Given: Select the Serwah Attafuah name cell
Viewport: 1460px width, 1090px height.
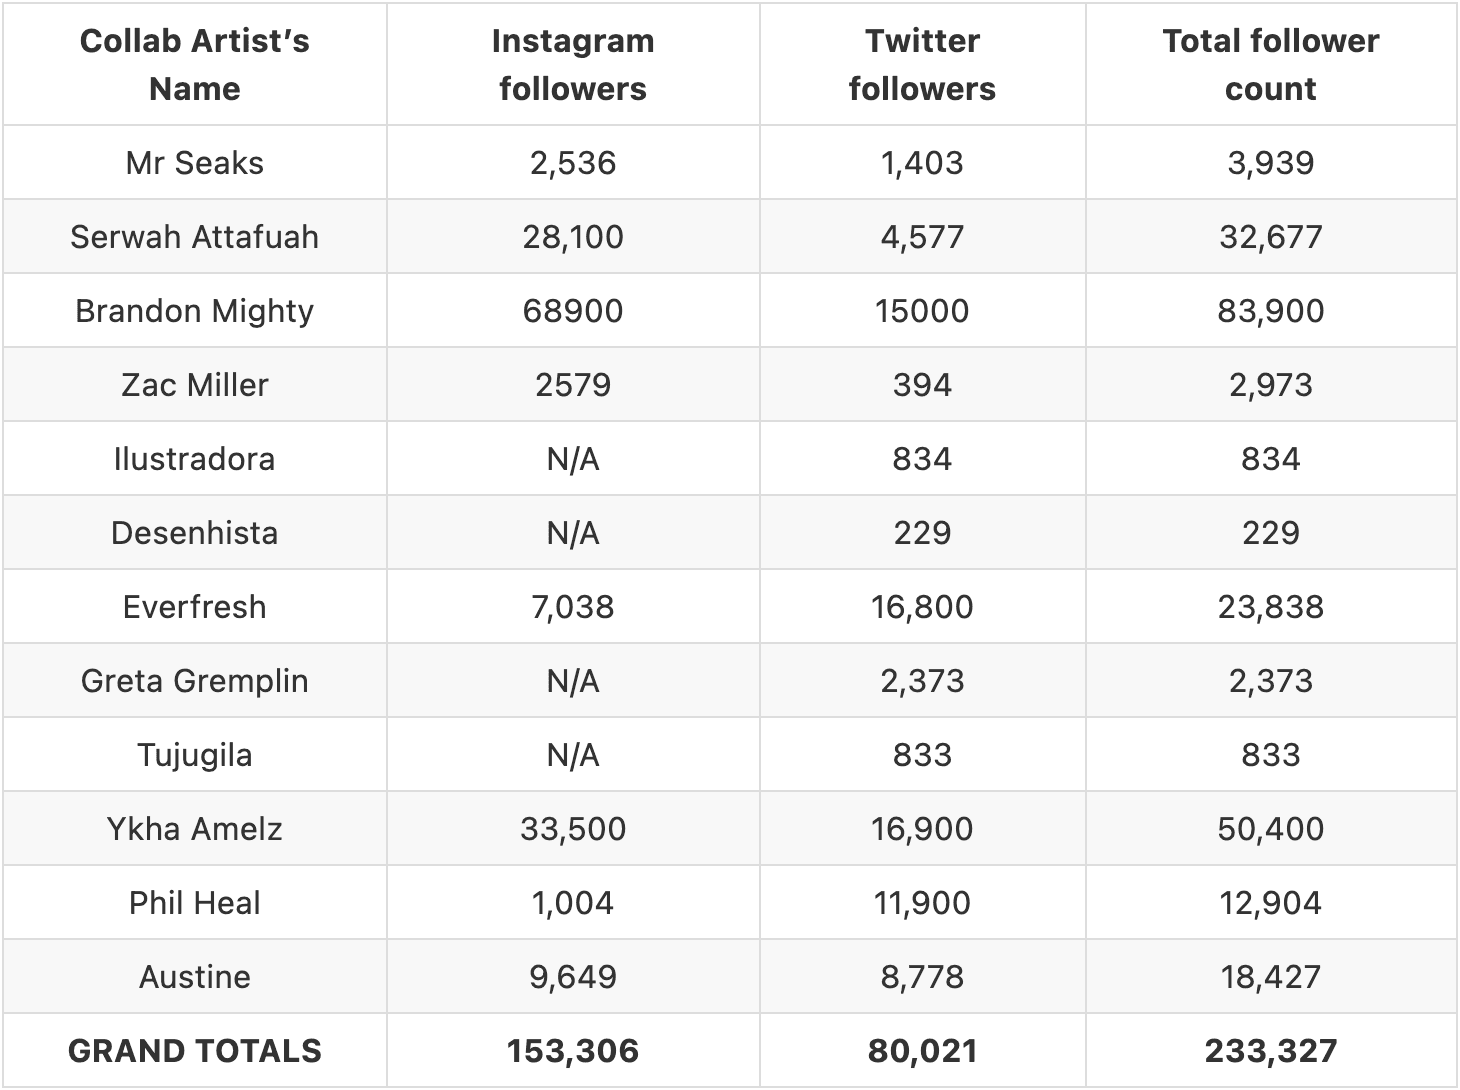Looking at the screenshot, I should pos(195,237).
